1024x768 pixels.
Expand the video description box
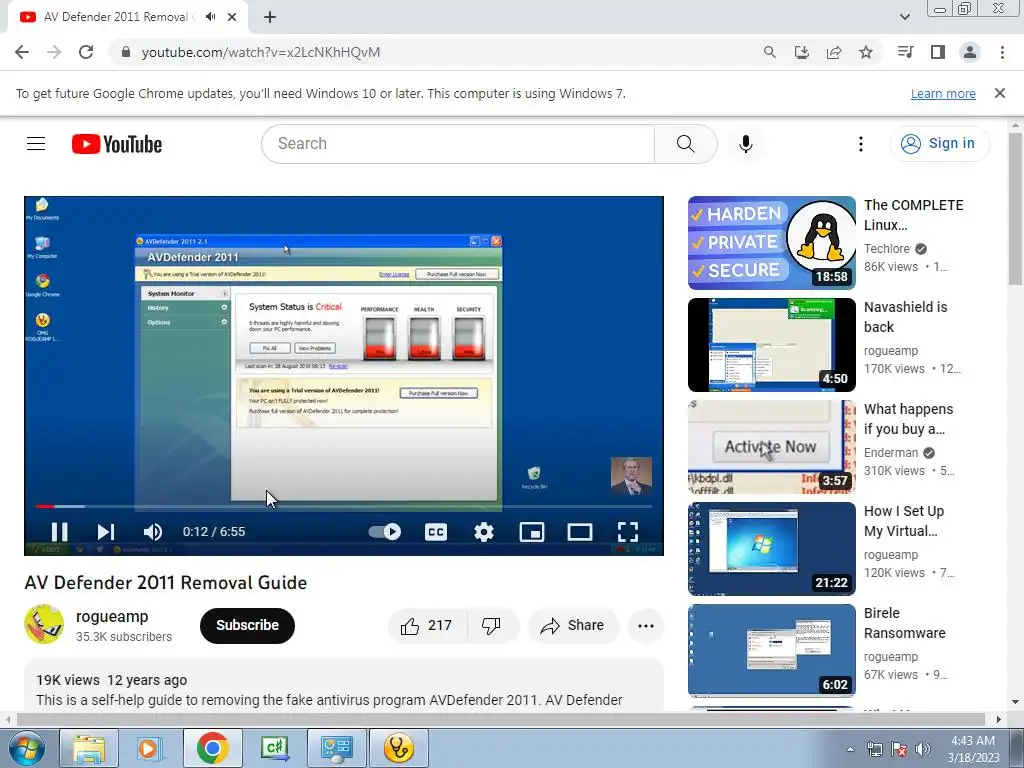344,685
